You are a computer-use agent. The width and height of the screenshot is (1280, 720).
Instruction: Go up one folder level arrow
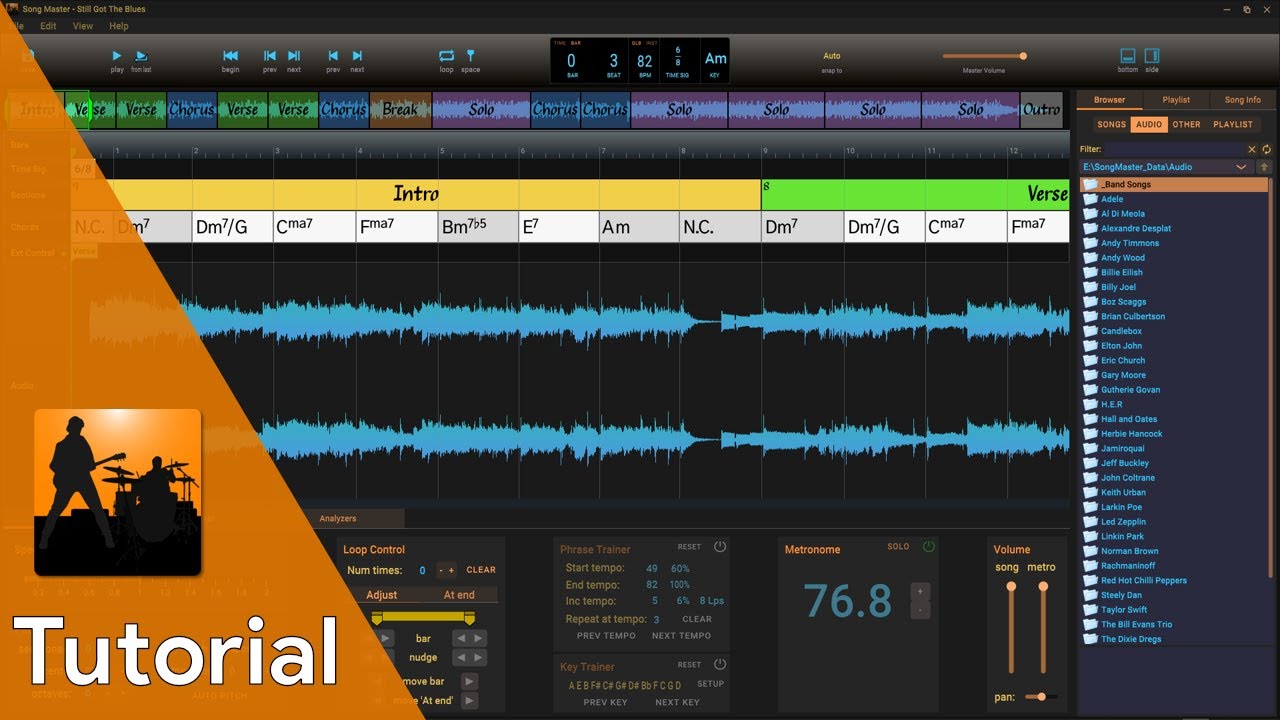tap(1264, 167)
